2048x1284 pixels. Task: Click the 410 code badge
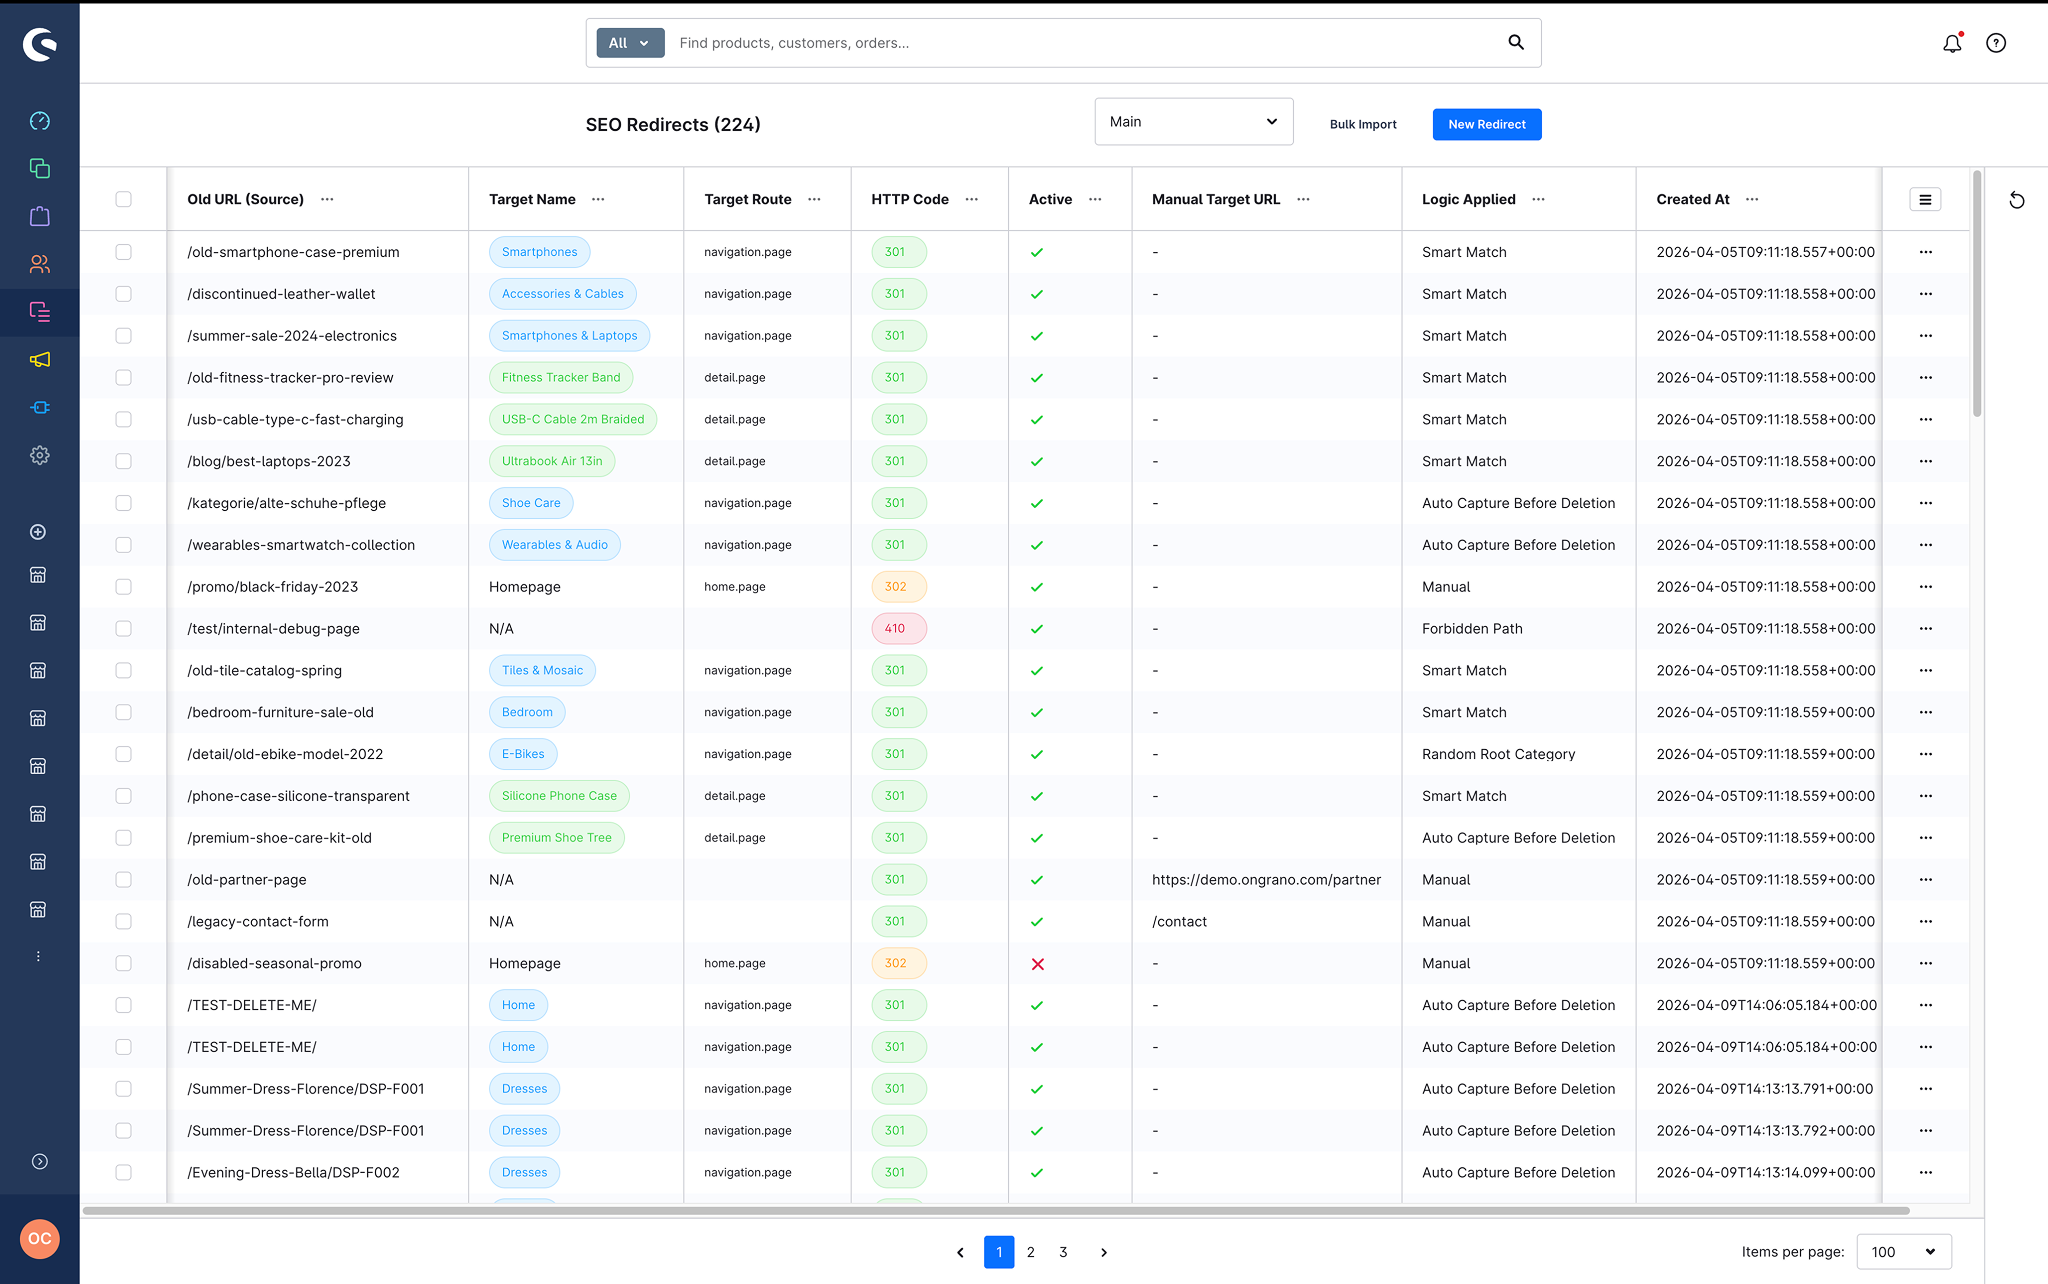click(x=898, y=629)
